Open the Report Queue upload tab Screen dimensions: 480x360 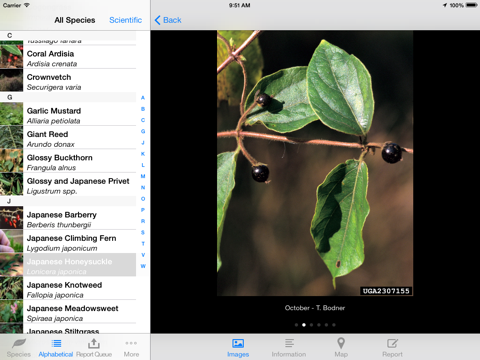(x=94, y=348)
